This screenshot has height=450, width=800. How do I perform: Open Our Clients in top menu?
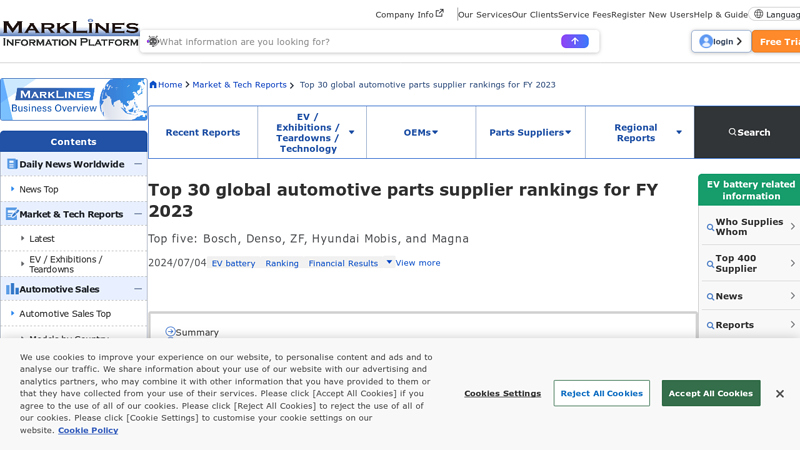pyautogui.click(x=535, y=15)
